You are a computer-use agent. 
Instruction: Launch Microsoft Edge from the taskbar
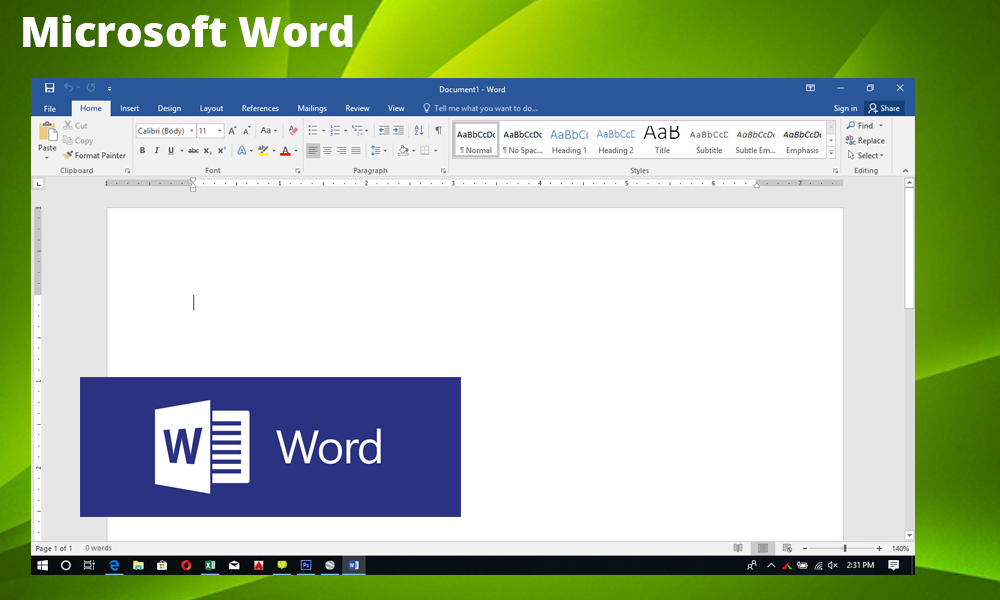[x=114, y=565]
